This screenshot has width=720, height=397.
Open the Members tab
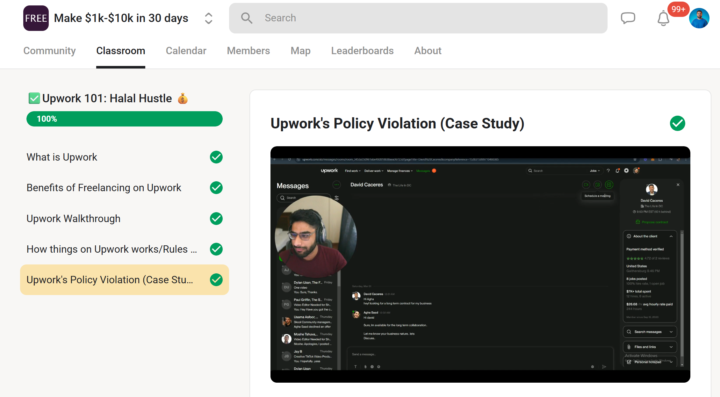[248, 50]
